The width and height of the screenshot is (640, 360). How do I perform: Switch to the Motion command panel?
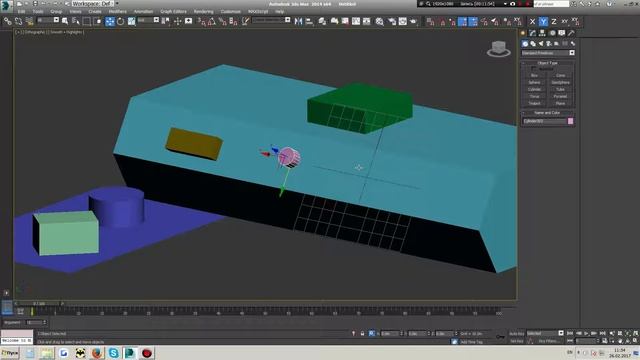click(x=552, y=33)
